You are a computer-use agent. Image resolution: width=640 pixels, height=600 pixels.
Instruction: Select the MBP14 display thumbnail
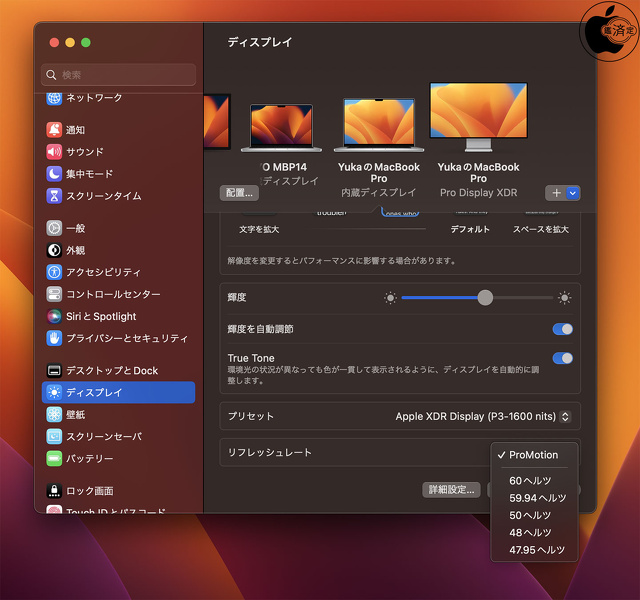coord(281,128)
